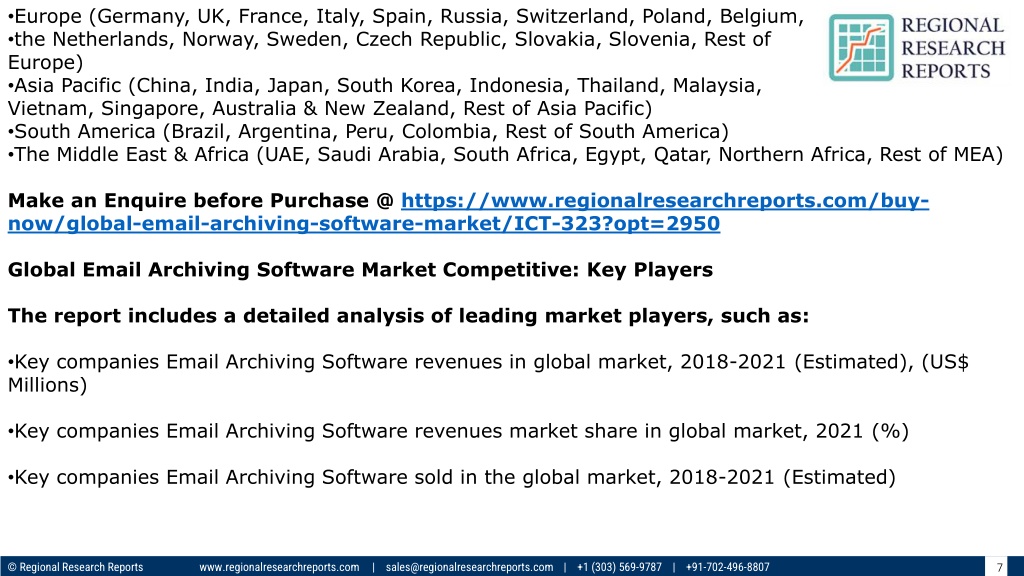The height and width of the screenshot is (576, 1024).
Task: Click the South America countries bullet line
Action: click(368, 131)
